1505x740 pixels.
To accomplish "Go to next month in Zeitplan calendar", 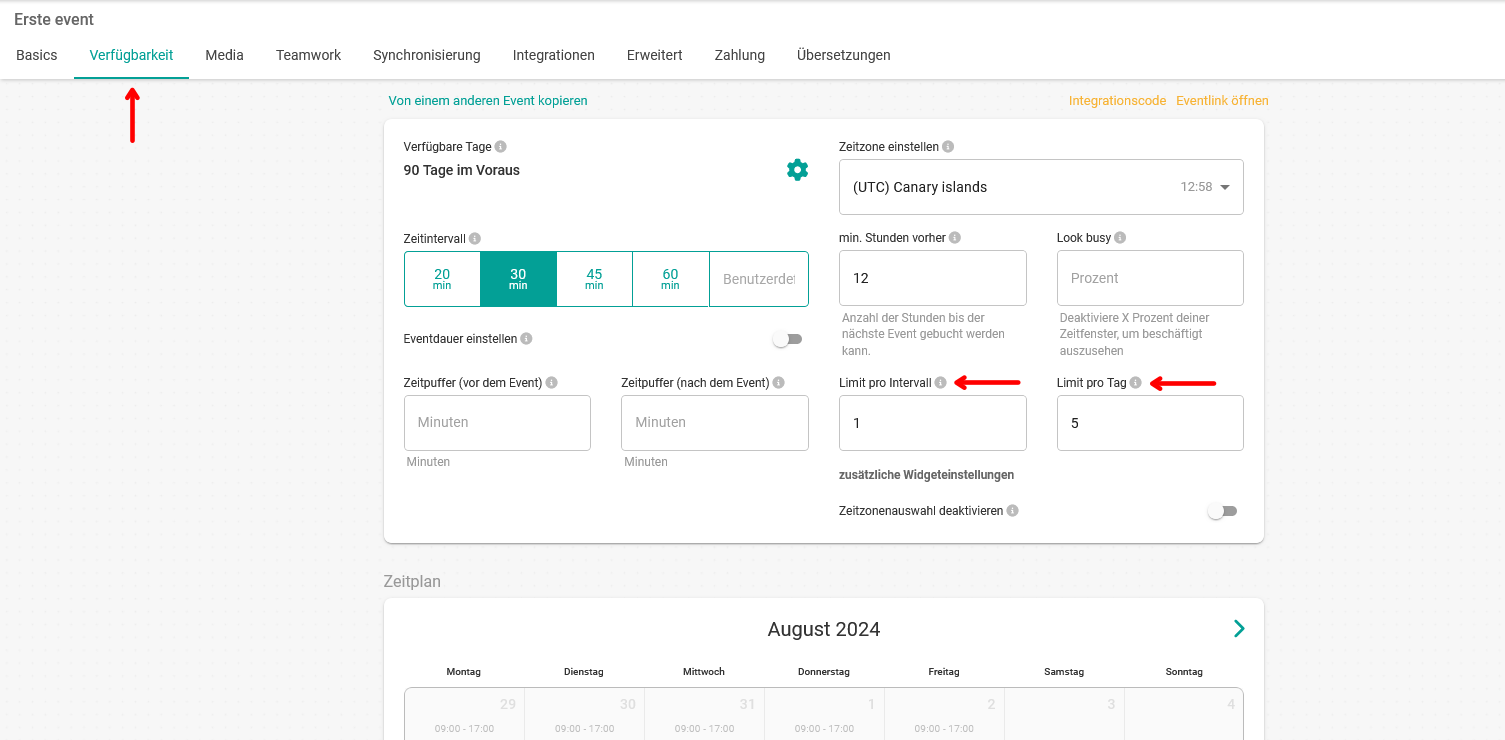I will click(x=1239, y=628).
